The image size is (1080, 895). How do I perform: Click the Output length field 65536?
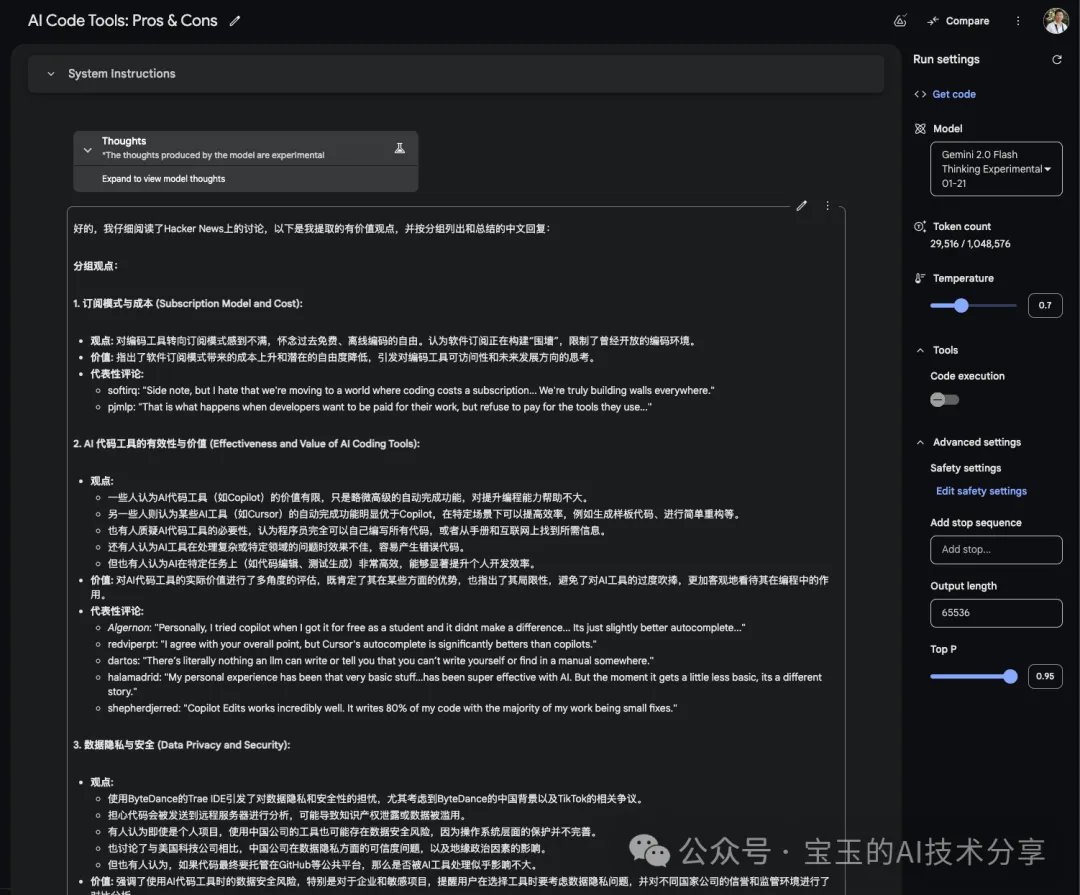996,613
